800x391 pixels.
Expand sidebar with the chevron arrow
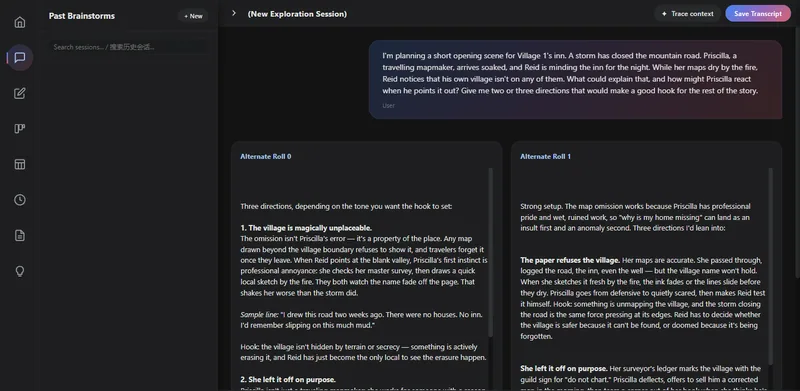click(x=234, y=13)
